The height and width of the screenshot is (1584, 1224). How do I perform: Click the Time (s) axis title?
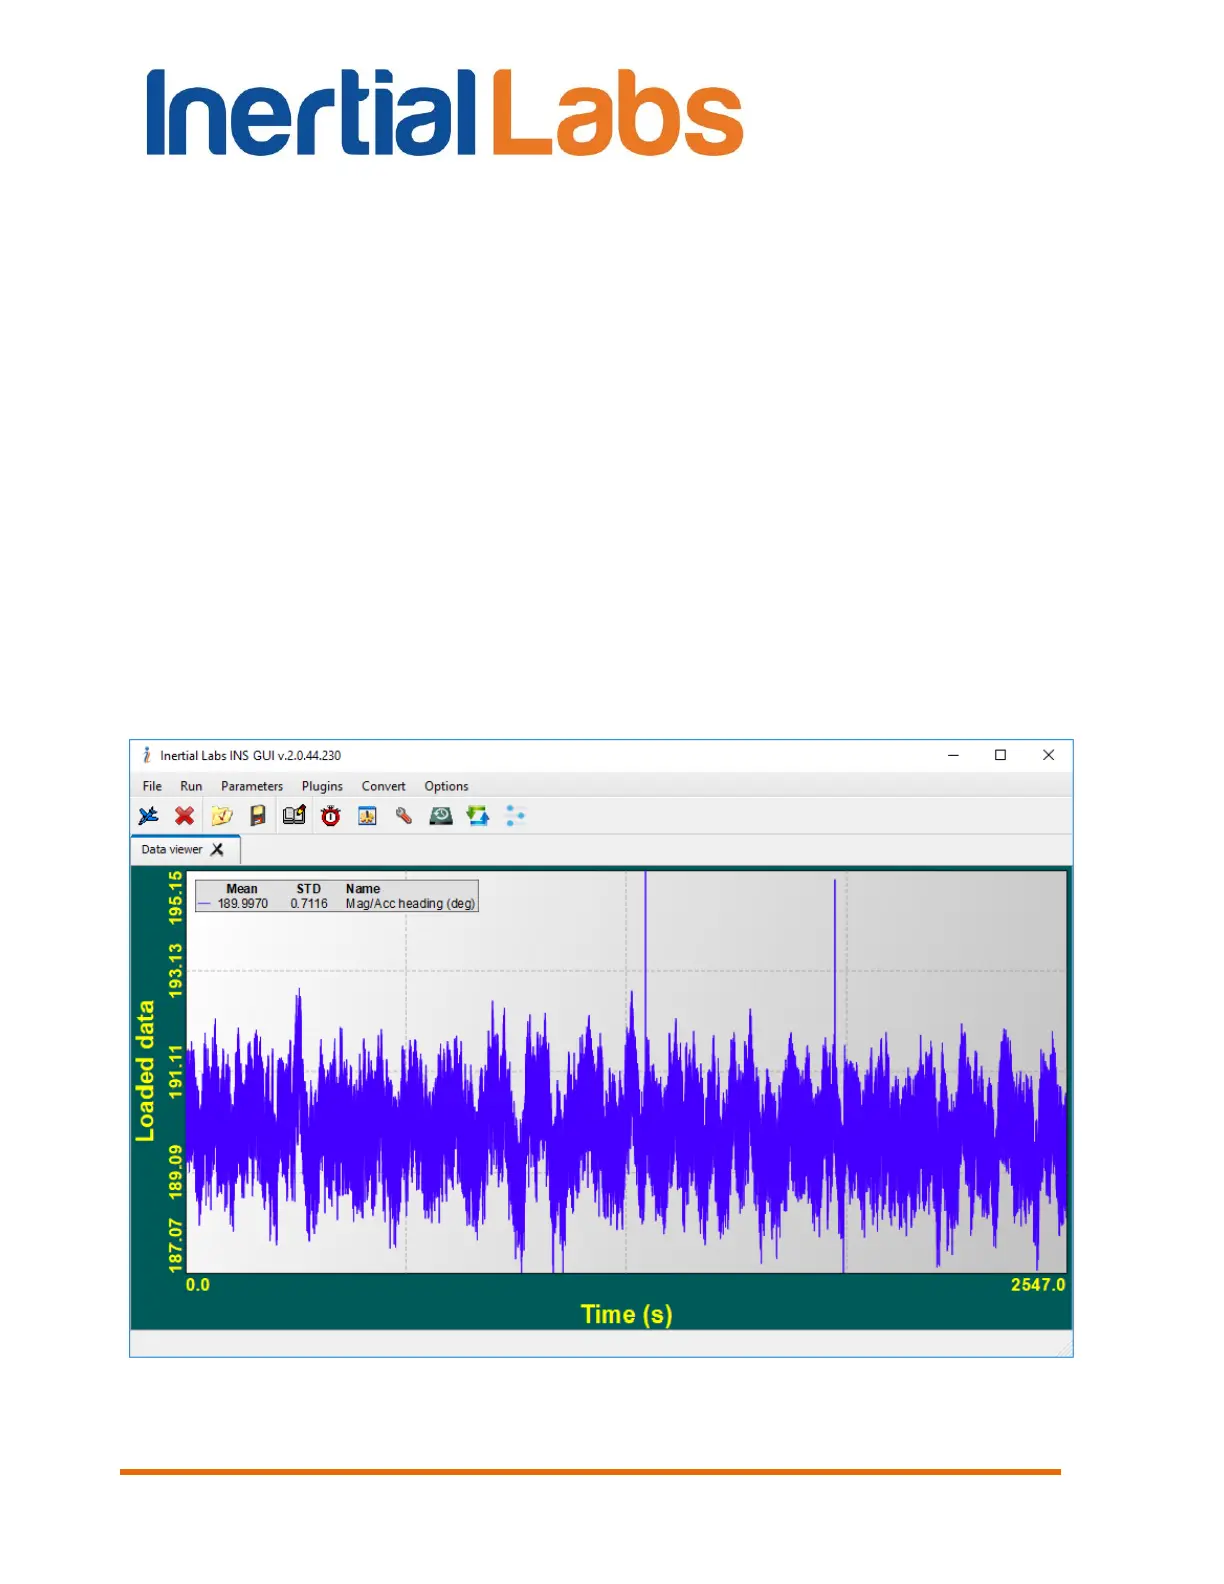coord(627,1314)
